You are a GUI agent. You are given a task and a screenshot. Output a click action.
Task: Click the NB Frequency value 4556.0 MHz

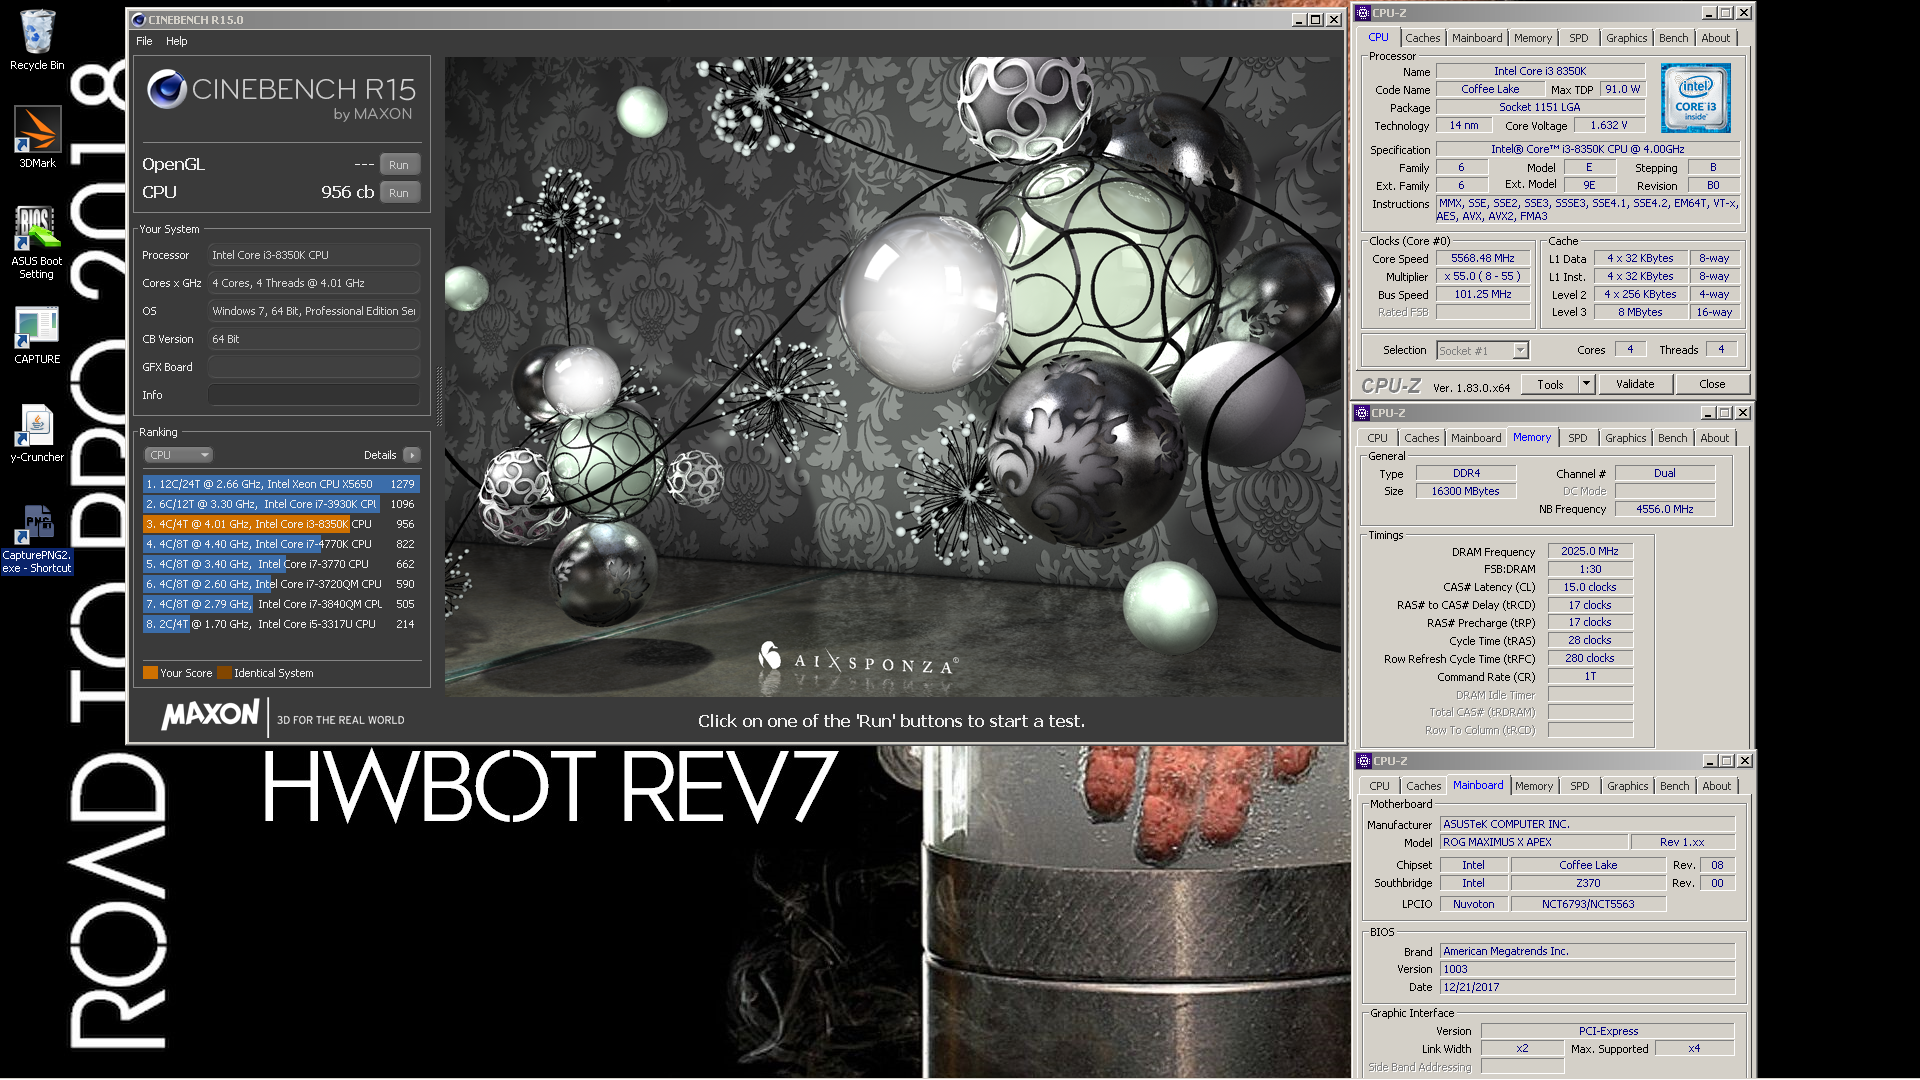[x=1665, y=509]
